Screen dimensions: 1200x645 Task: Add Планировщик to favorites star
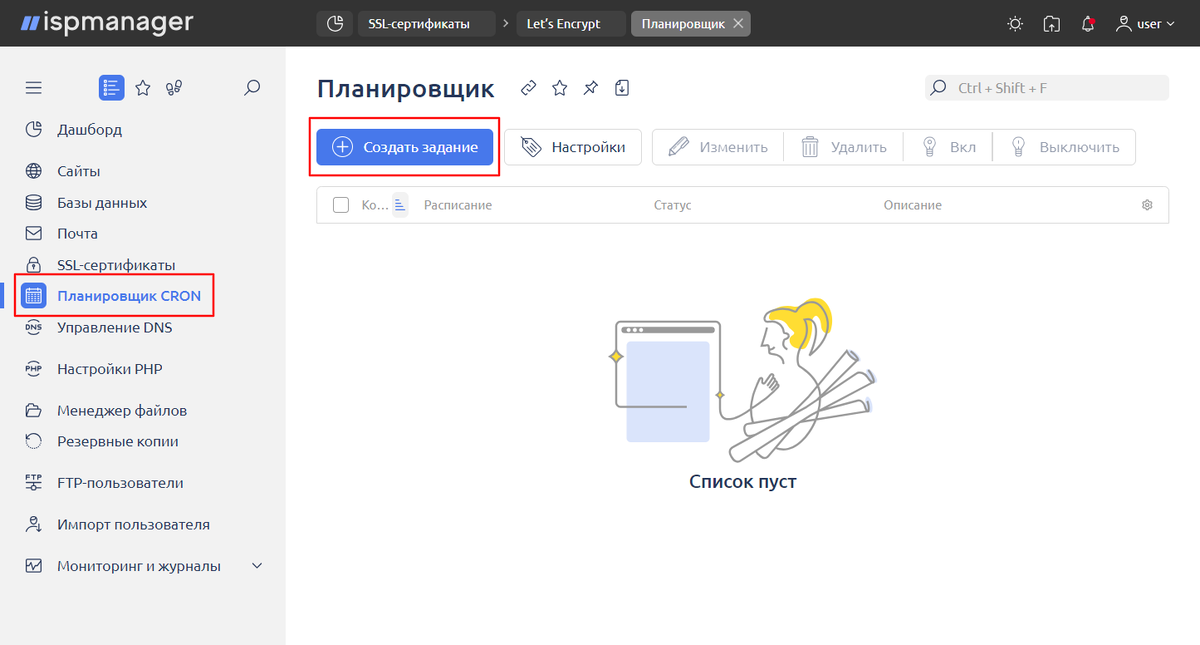tap(560, 88)
